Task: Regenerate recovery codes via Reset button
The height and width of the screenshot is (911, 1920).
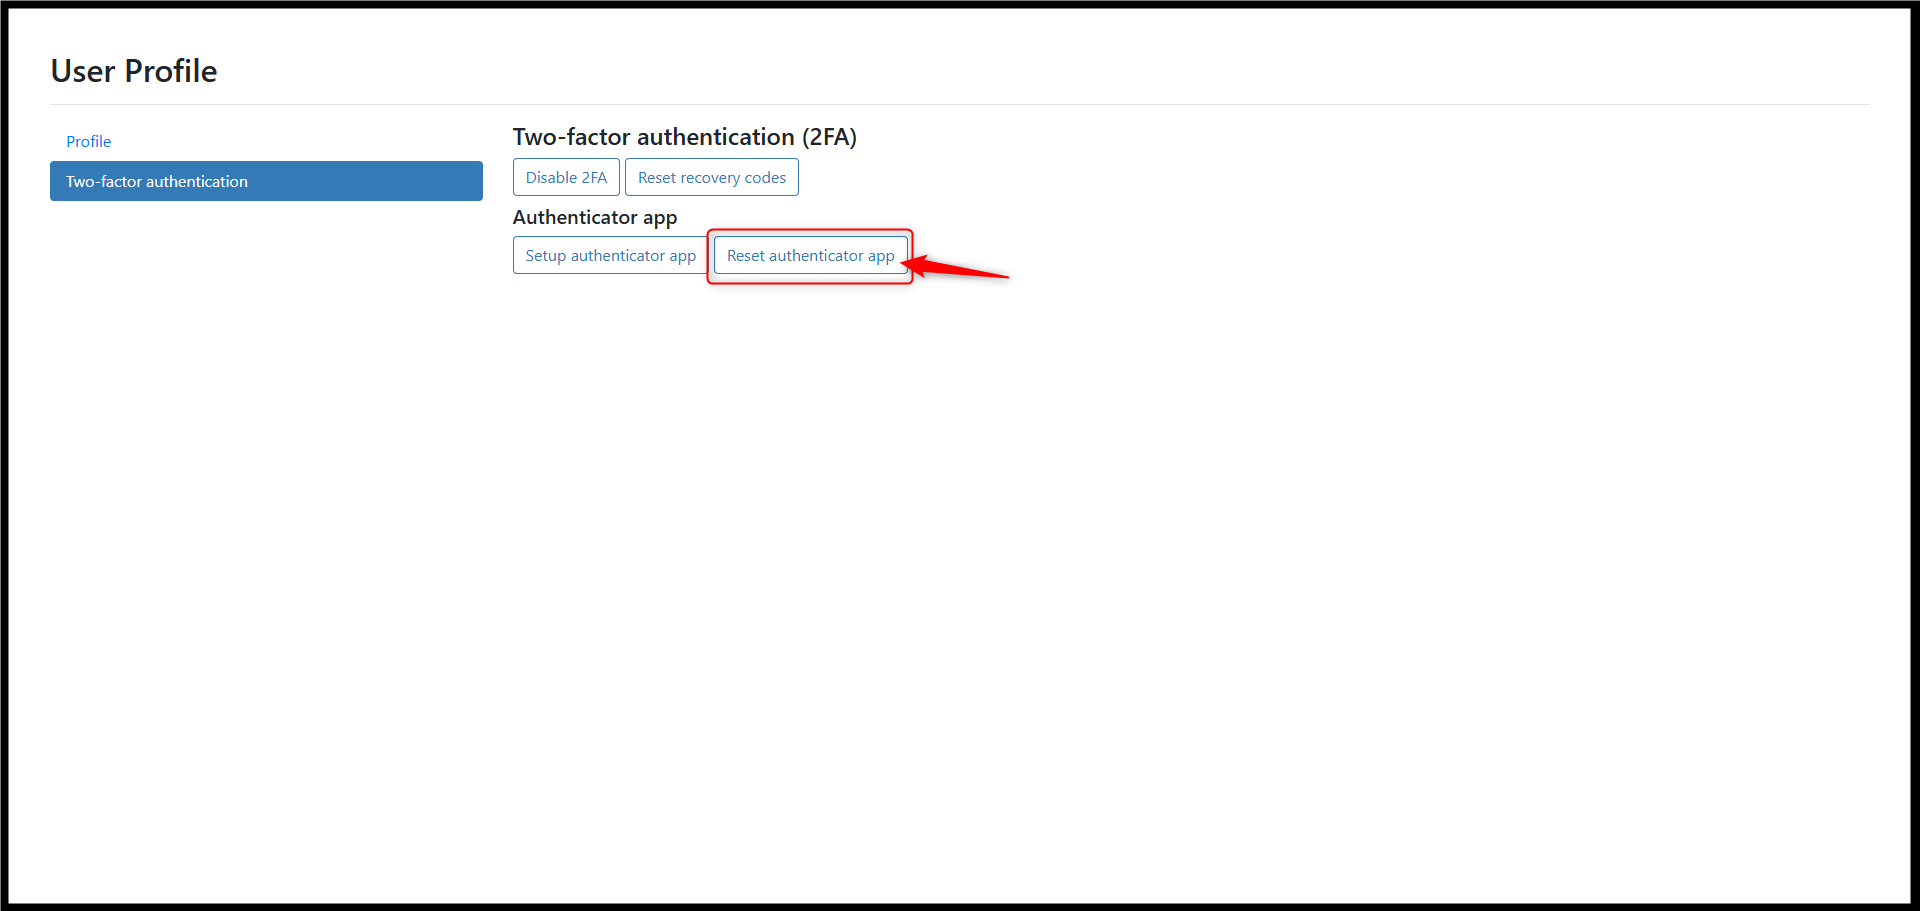Action: coord(712,177)
